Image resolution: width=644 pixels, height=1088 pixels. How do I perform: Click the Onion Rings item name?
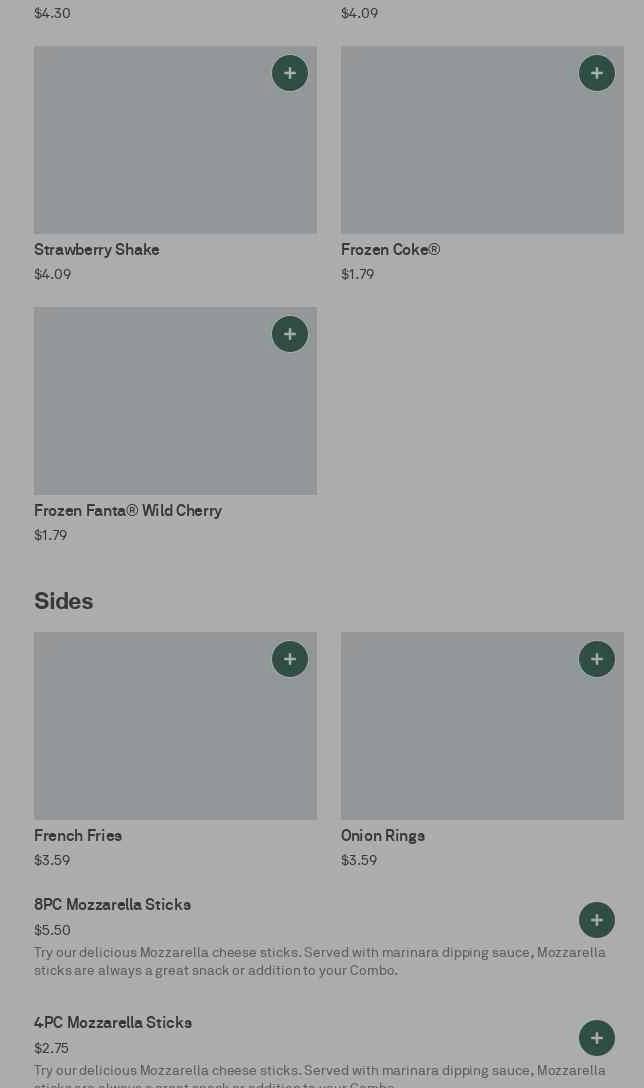[x=383, y=836]
